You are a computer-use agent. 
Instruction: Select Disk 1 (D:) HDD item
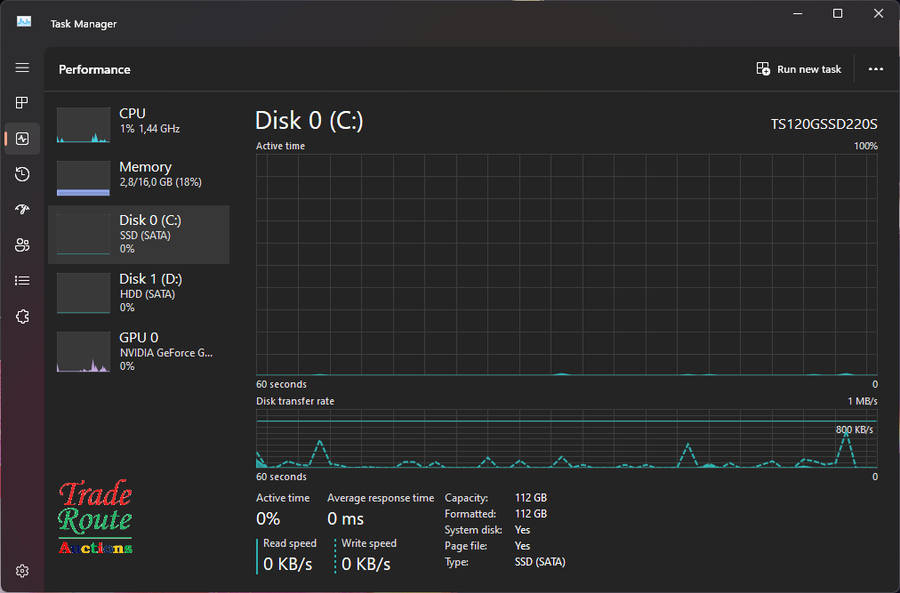pos(139,292)
